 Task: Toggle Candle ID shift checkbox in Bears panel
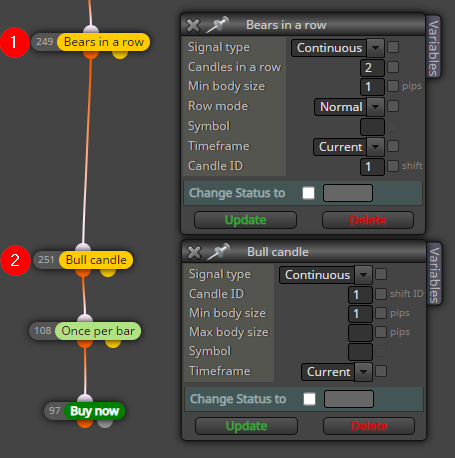(393, 166)
